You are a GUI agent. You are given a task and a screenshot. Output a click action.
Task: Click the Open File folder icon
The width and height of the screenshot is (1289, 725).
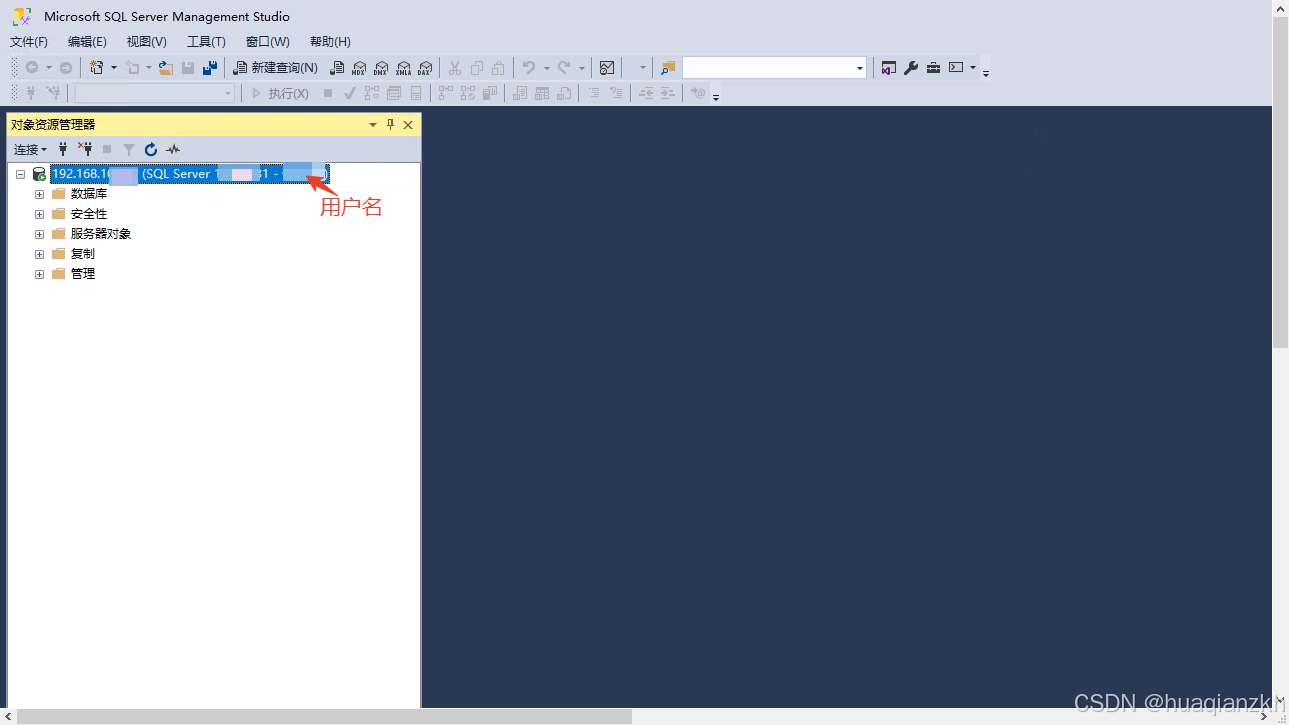click(166, 68)
